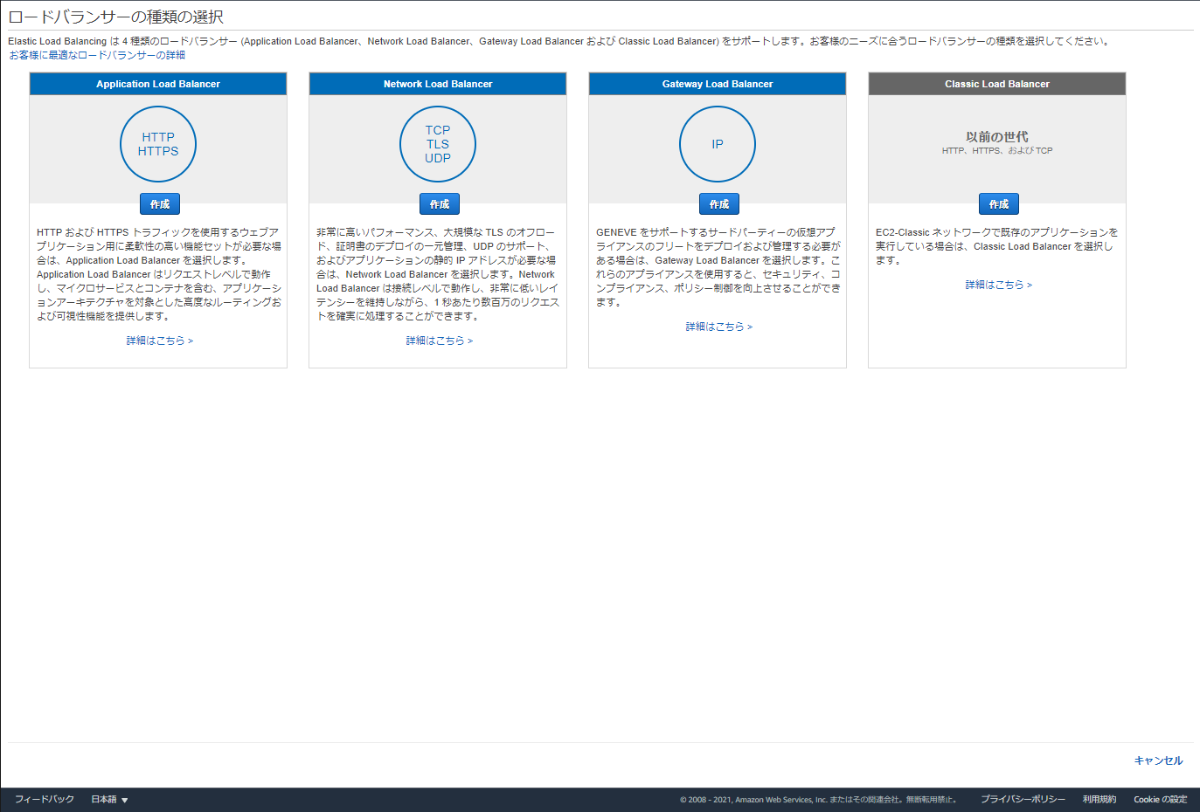The height and width of the screenshot is (812, 1200).
Task: Click 作成 under Network Load Balancer
Action: (439, 204)
